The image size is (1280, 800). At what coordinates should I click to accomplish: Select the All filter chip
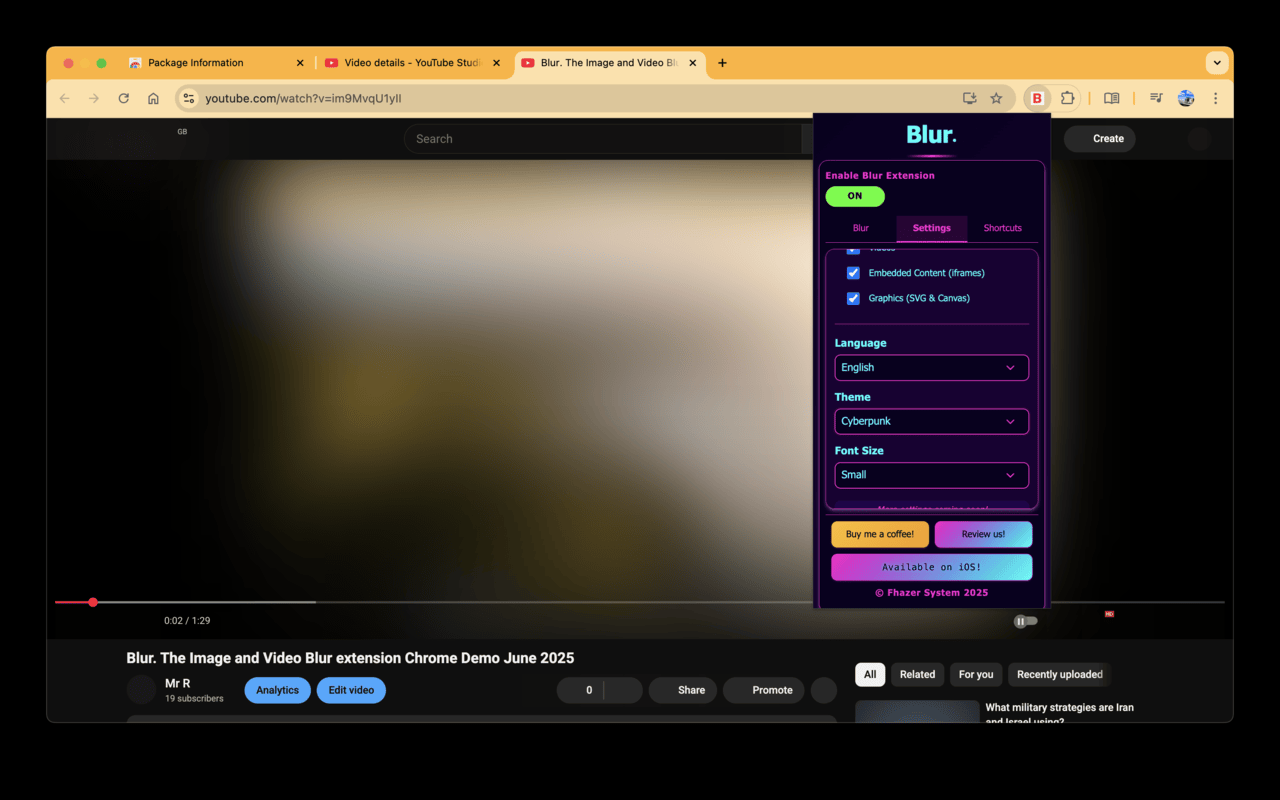tap(870, 674)
